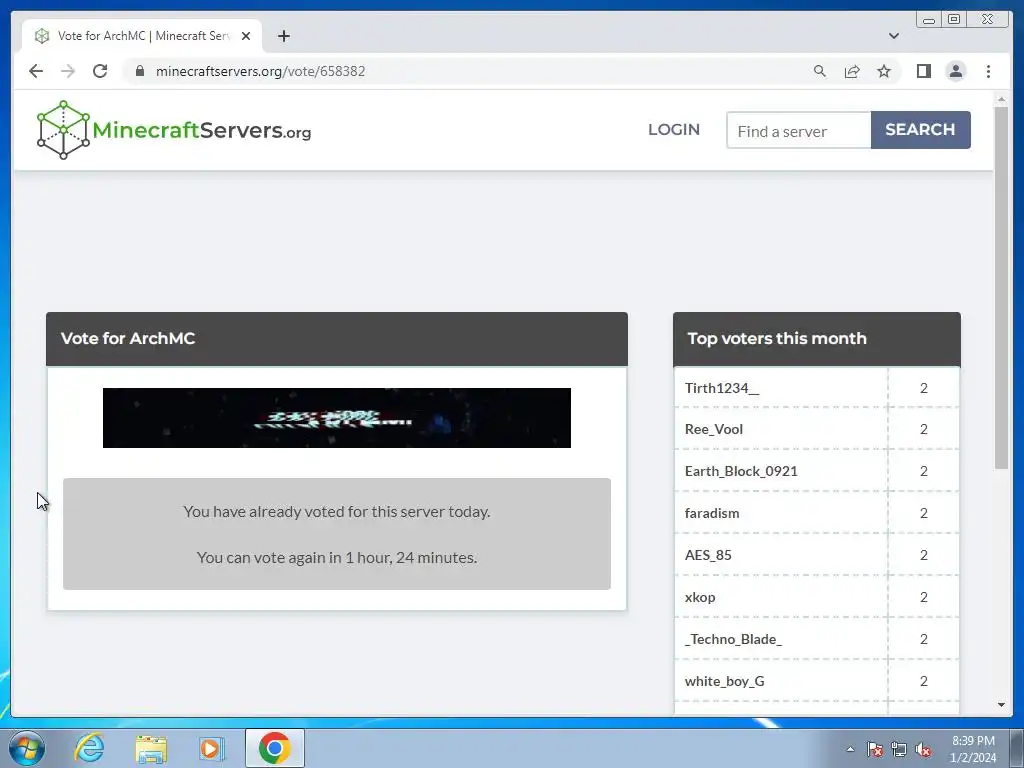The image size is (1024, 768).
Task: Click the Chrome taskbar icon
Action: point(274,748)
